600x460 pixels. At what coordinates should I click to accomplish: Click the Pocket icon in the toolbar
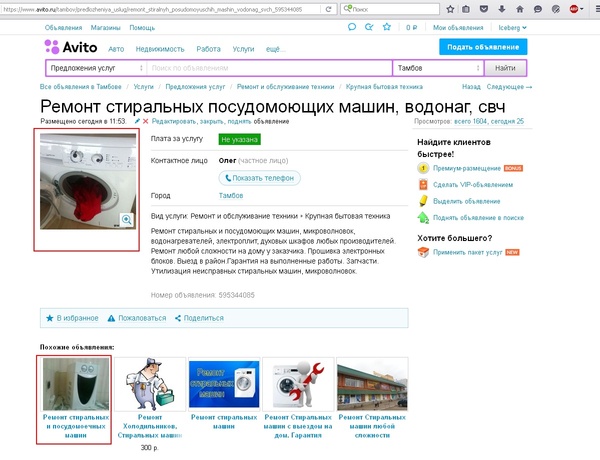[x=484, y=9]
